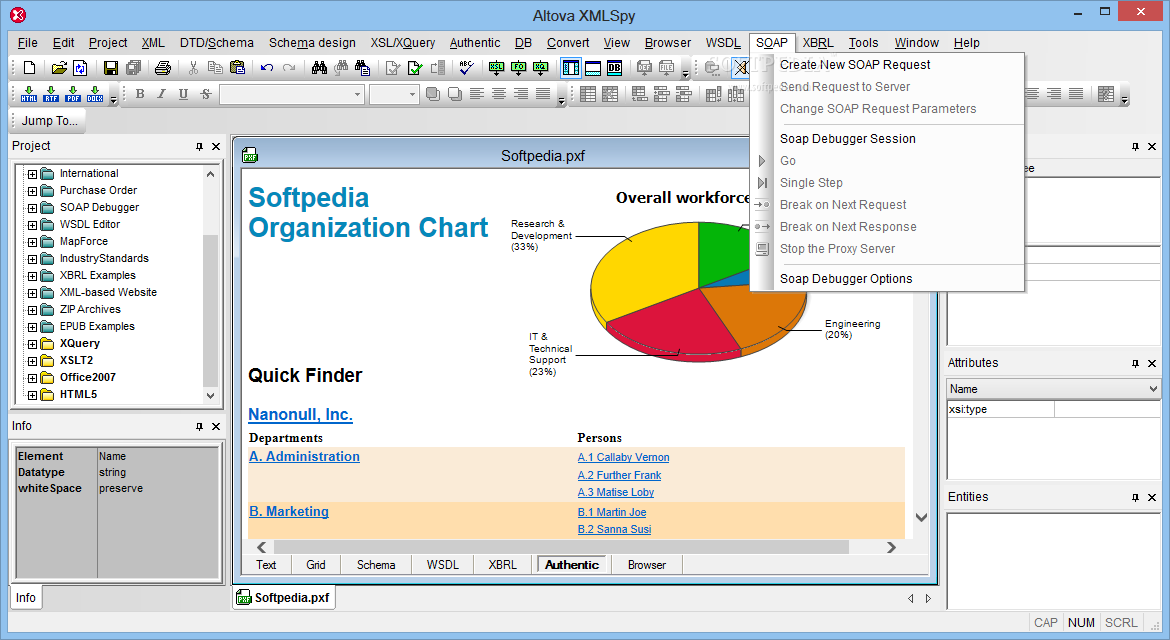Click the Open file folder icon
Screen dimensions: 1170x640
(x=59, y=68)
